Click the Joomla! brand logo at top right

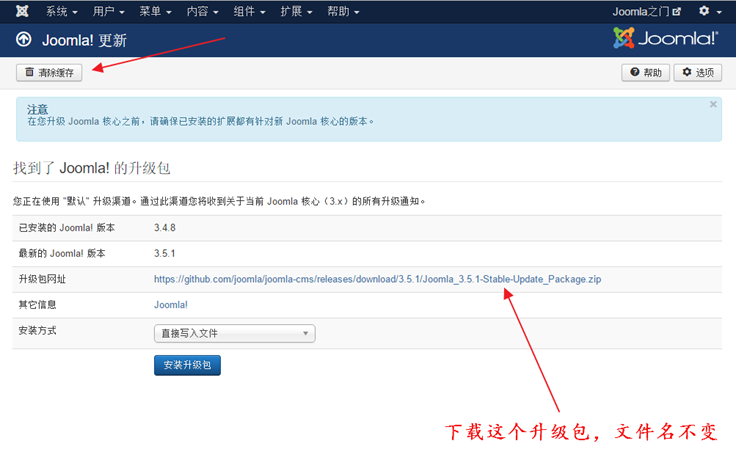665,39
